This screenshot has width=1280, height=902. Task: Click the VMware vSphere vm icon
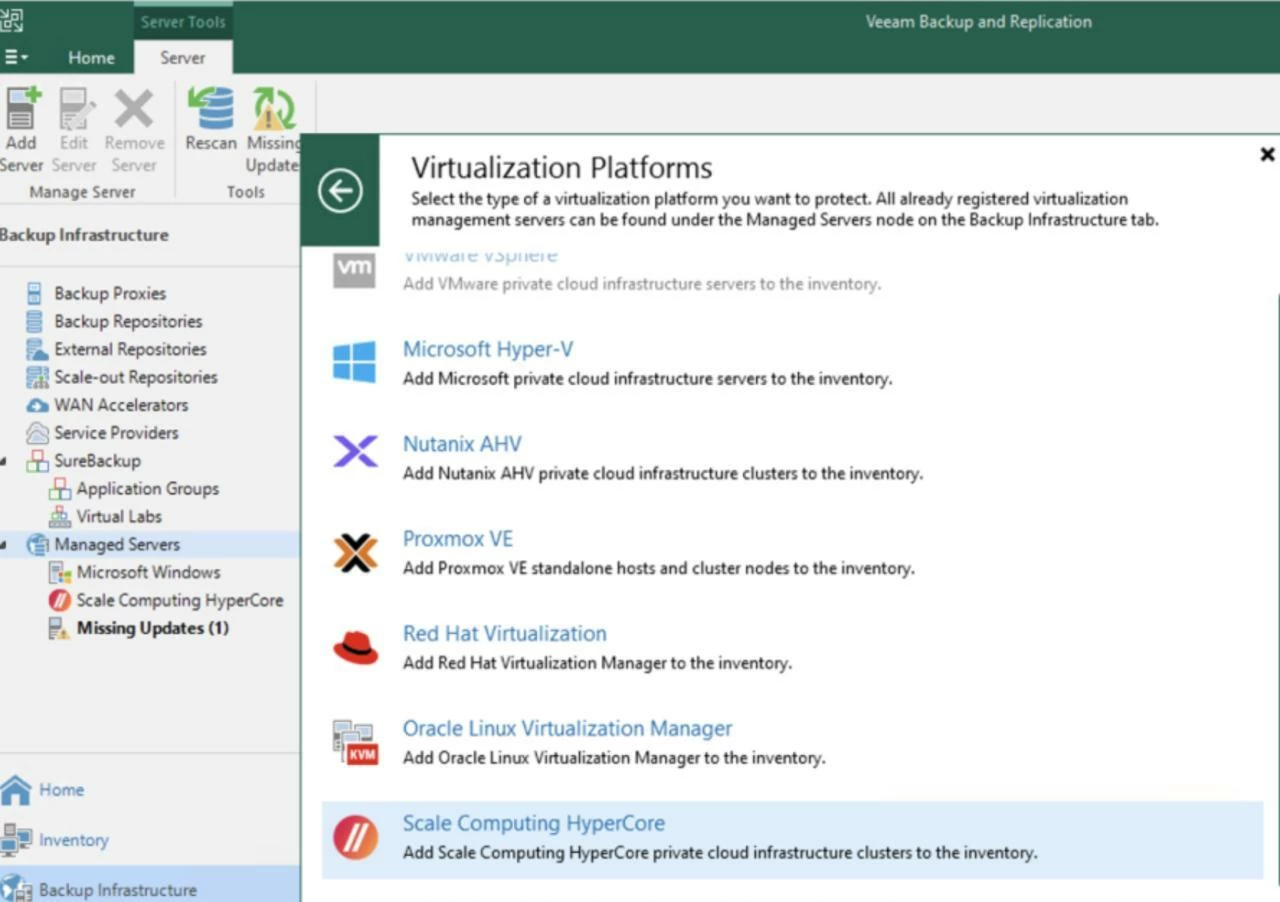pos(354,269)
